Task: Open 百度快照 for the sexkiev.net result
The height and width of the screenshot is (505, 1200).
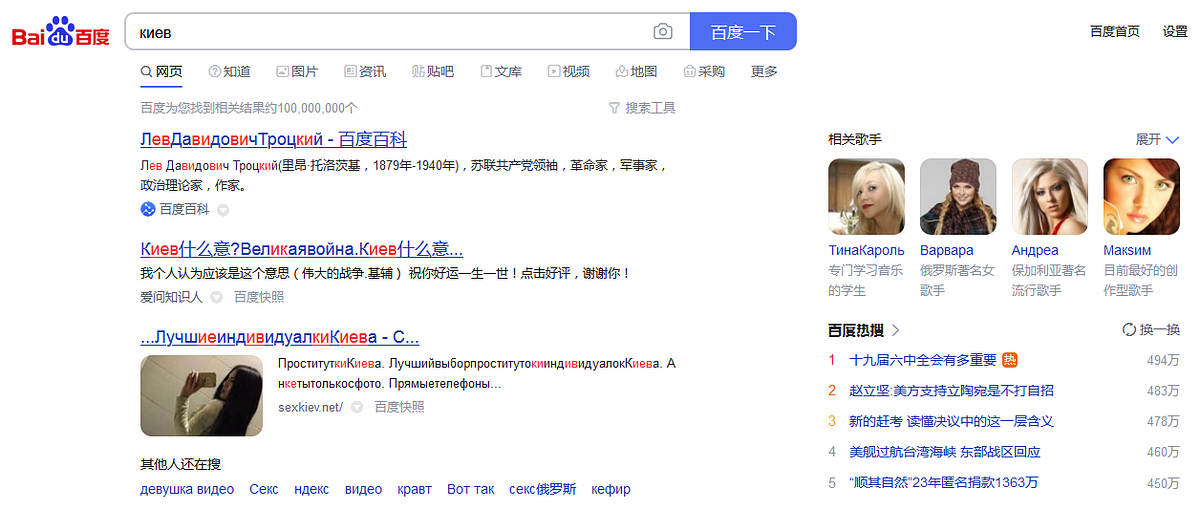Action: pyautogui.click(x=399, y=407)
